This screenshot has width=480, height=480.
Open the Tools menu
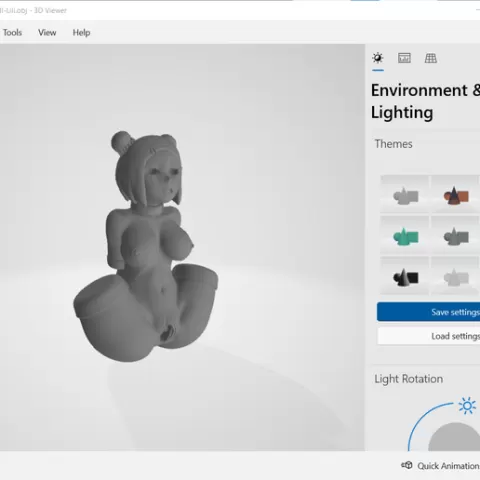click(12, 33)
